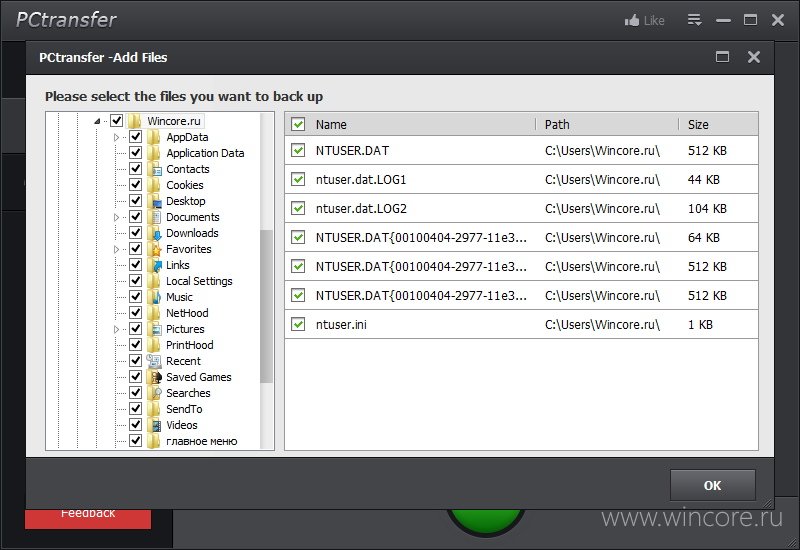Click the NetHood folder icon

(153, 313)
